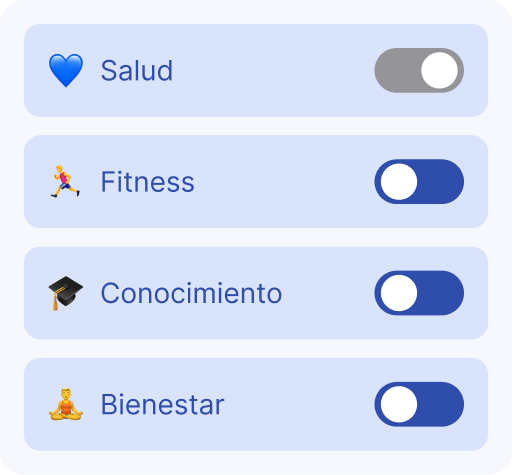Click the white knob on the Bienestar switch

click(x=399, y=404)
